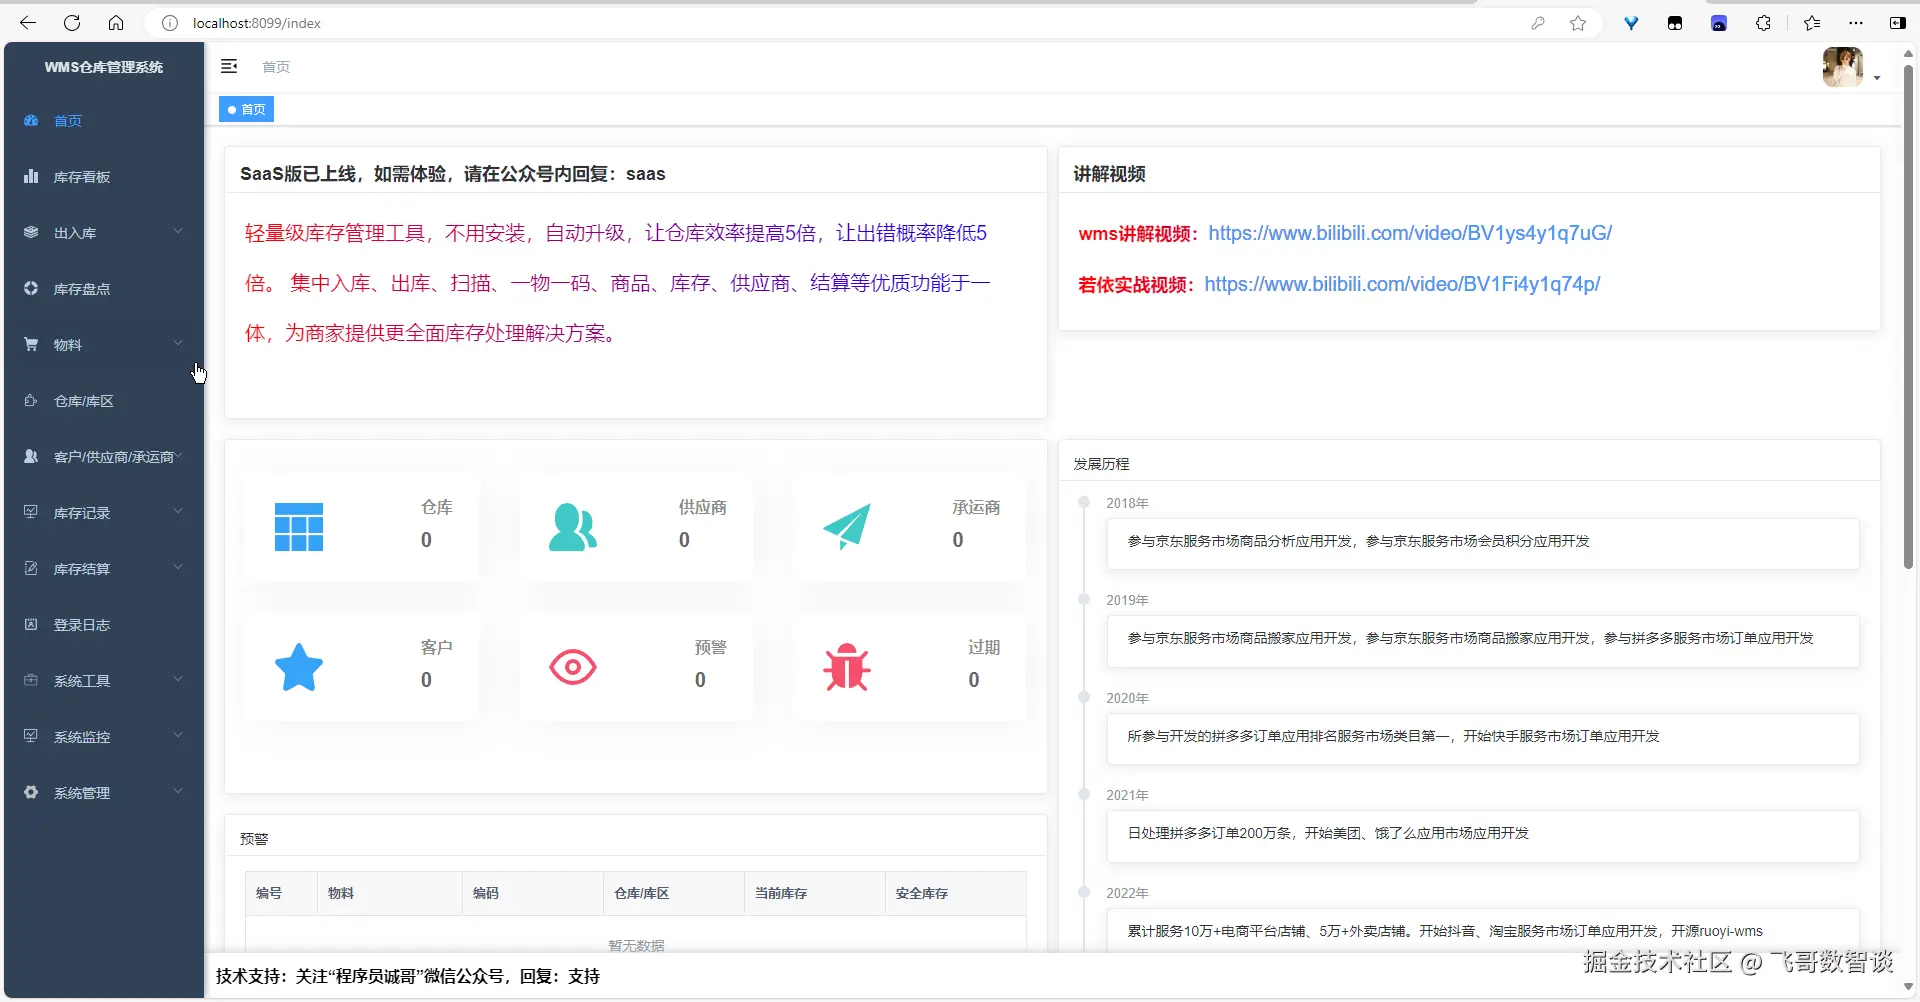1920x1002 pixels.
Task: Expand the 出入库 sidebar submenu
Action: coord(104,233)
